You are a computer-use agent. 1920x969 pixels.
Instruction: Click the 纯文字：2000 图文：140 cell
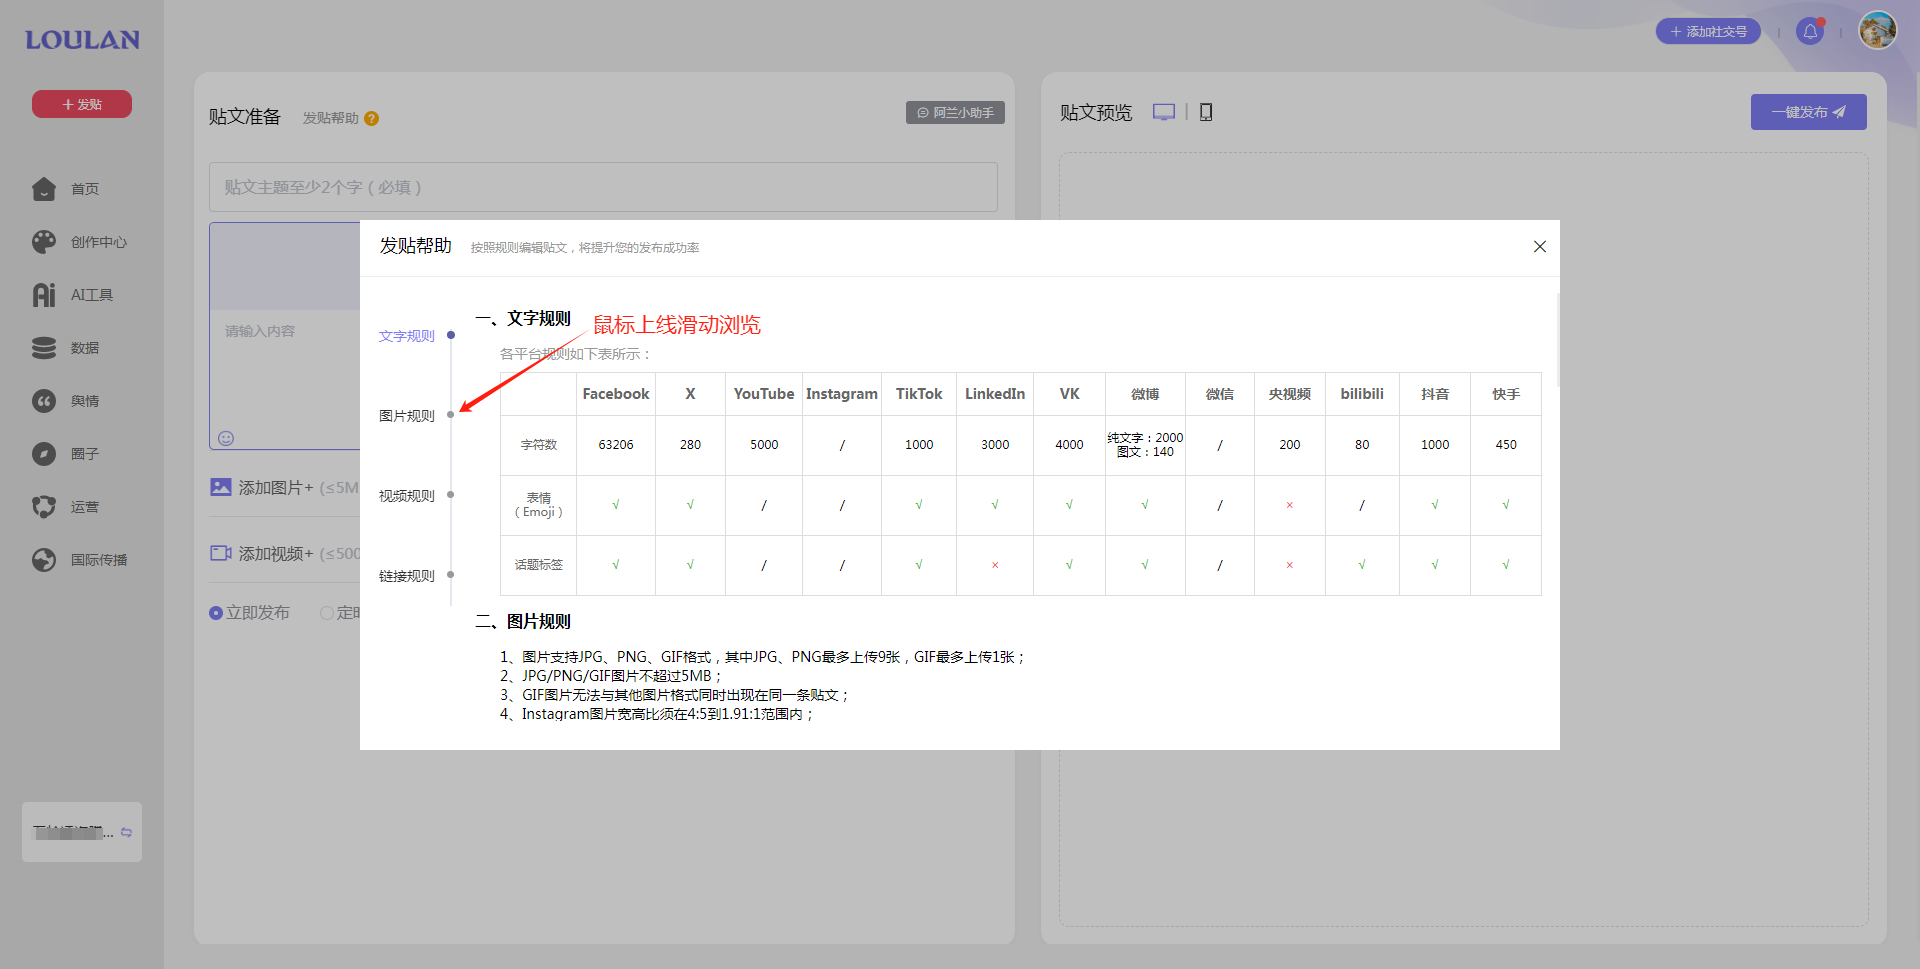1145,445
